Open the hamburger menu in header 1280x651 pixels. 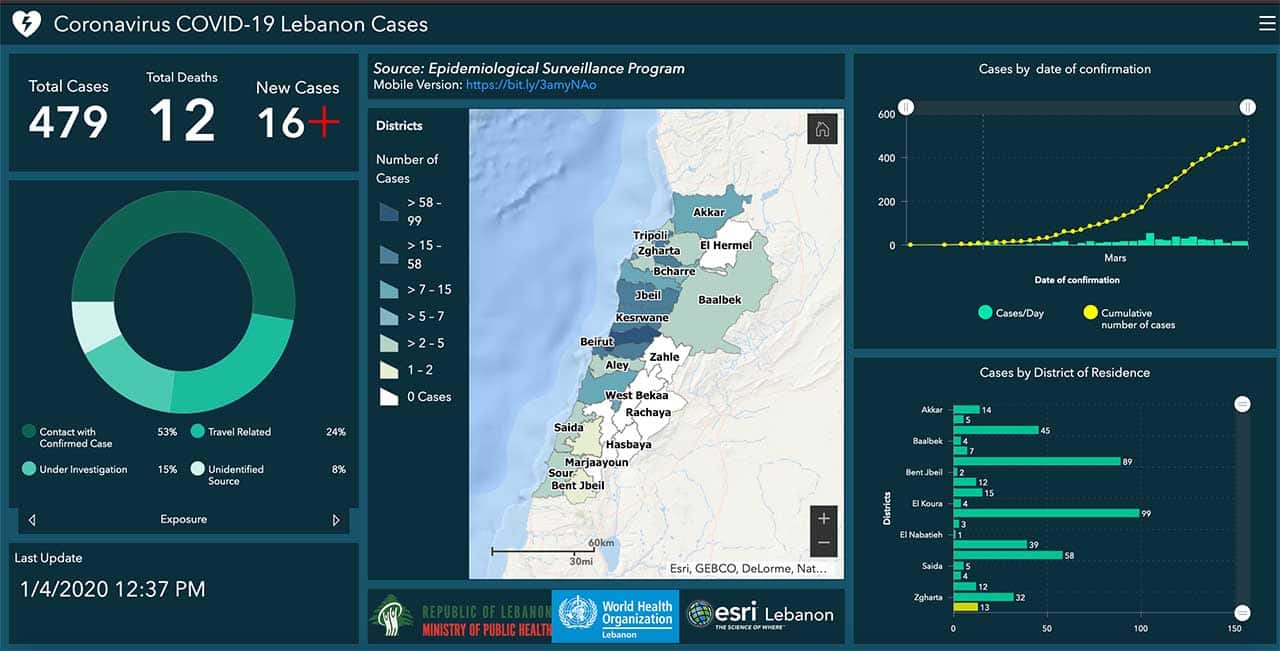coord(1267,24)
